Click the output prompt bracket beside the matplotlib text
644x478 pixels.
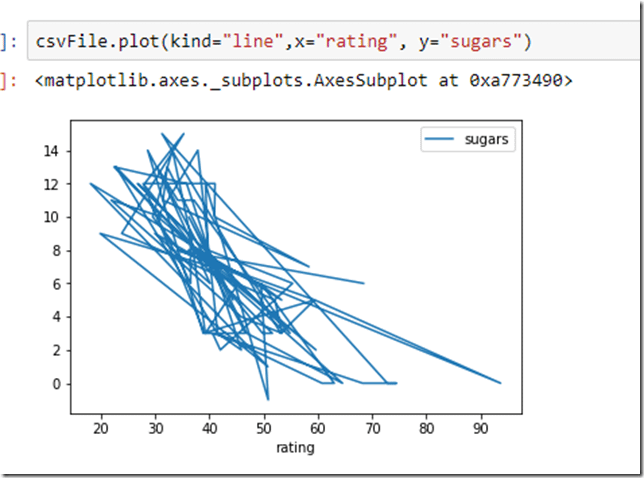click(x=8, y=79)
